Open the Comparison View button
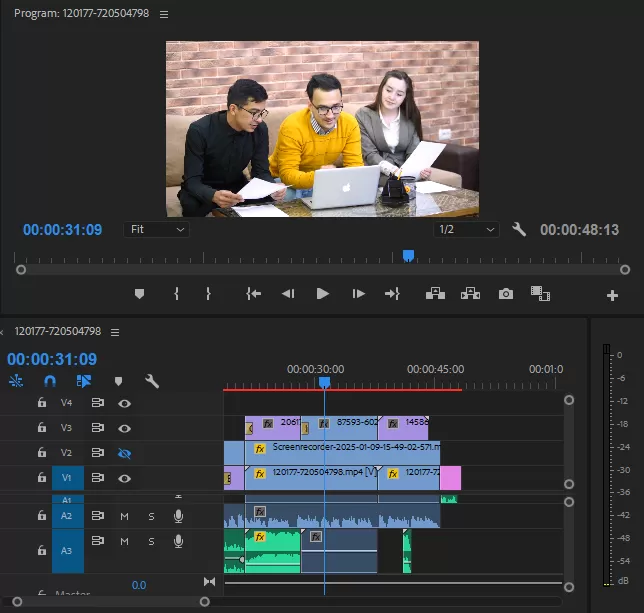The width and height of the screenshot is (644, 613). tap(540, 294)
